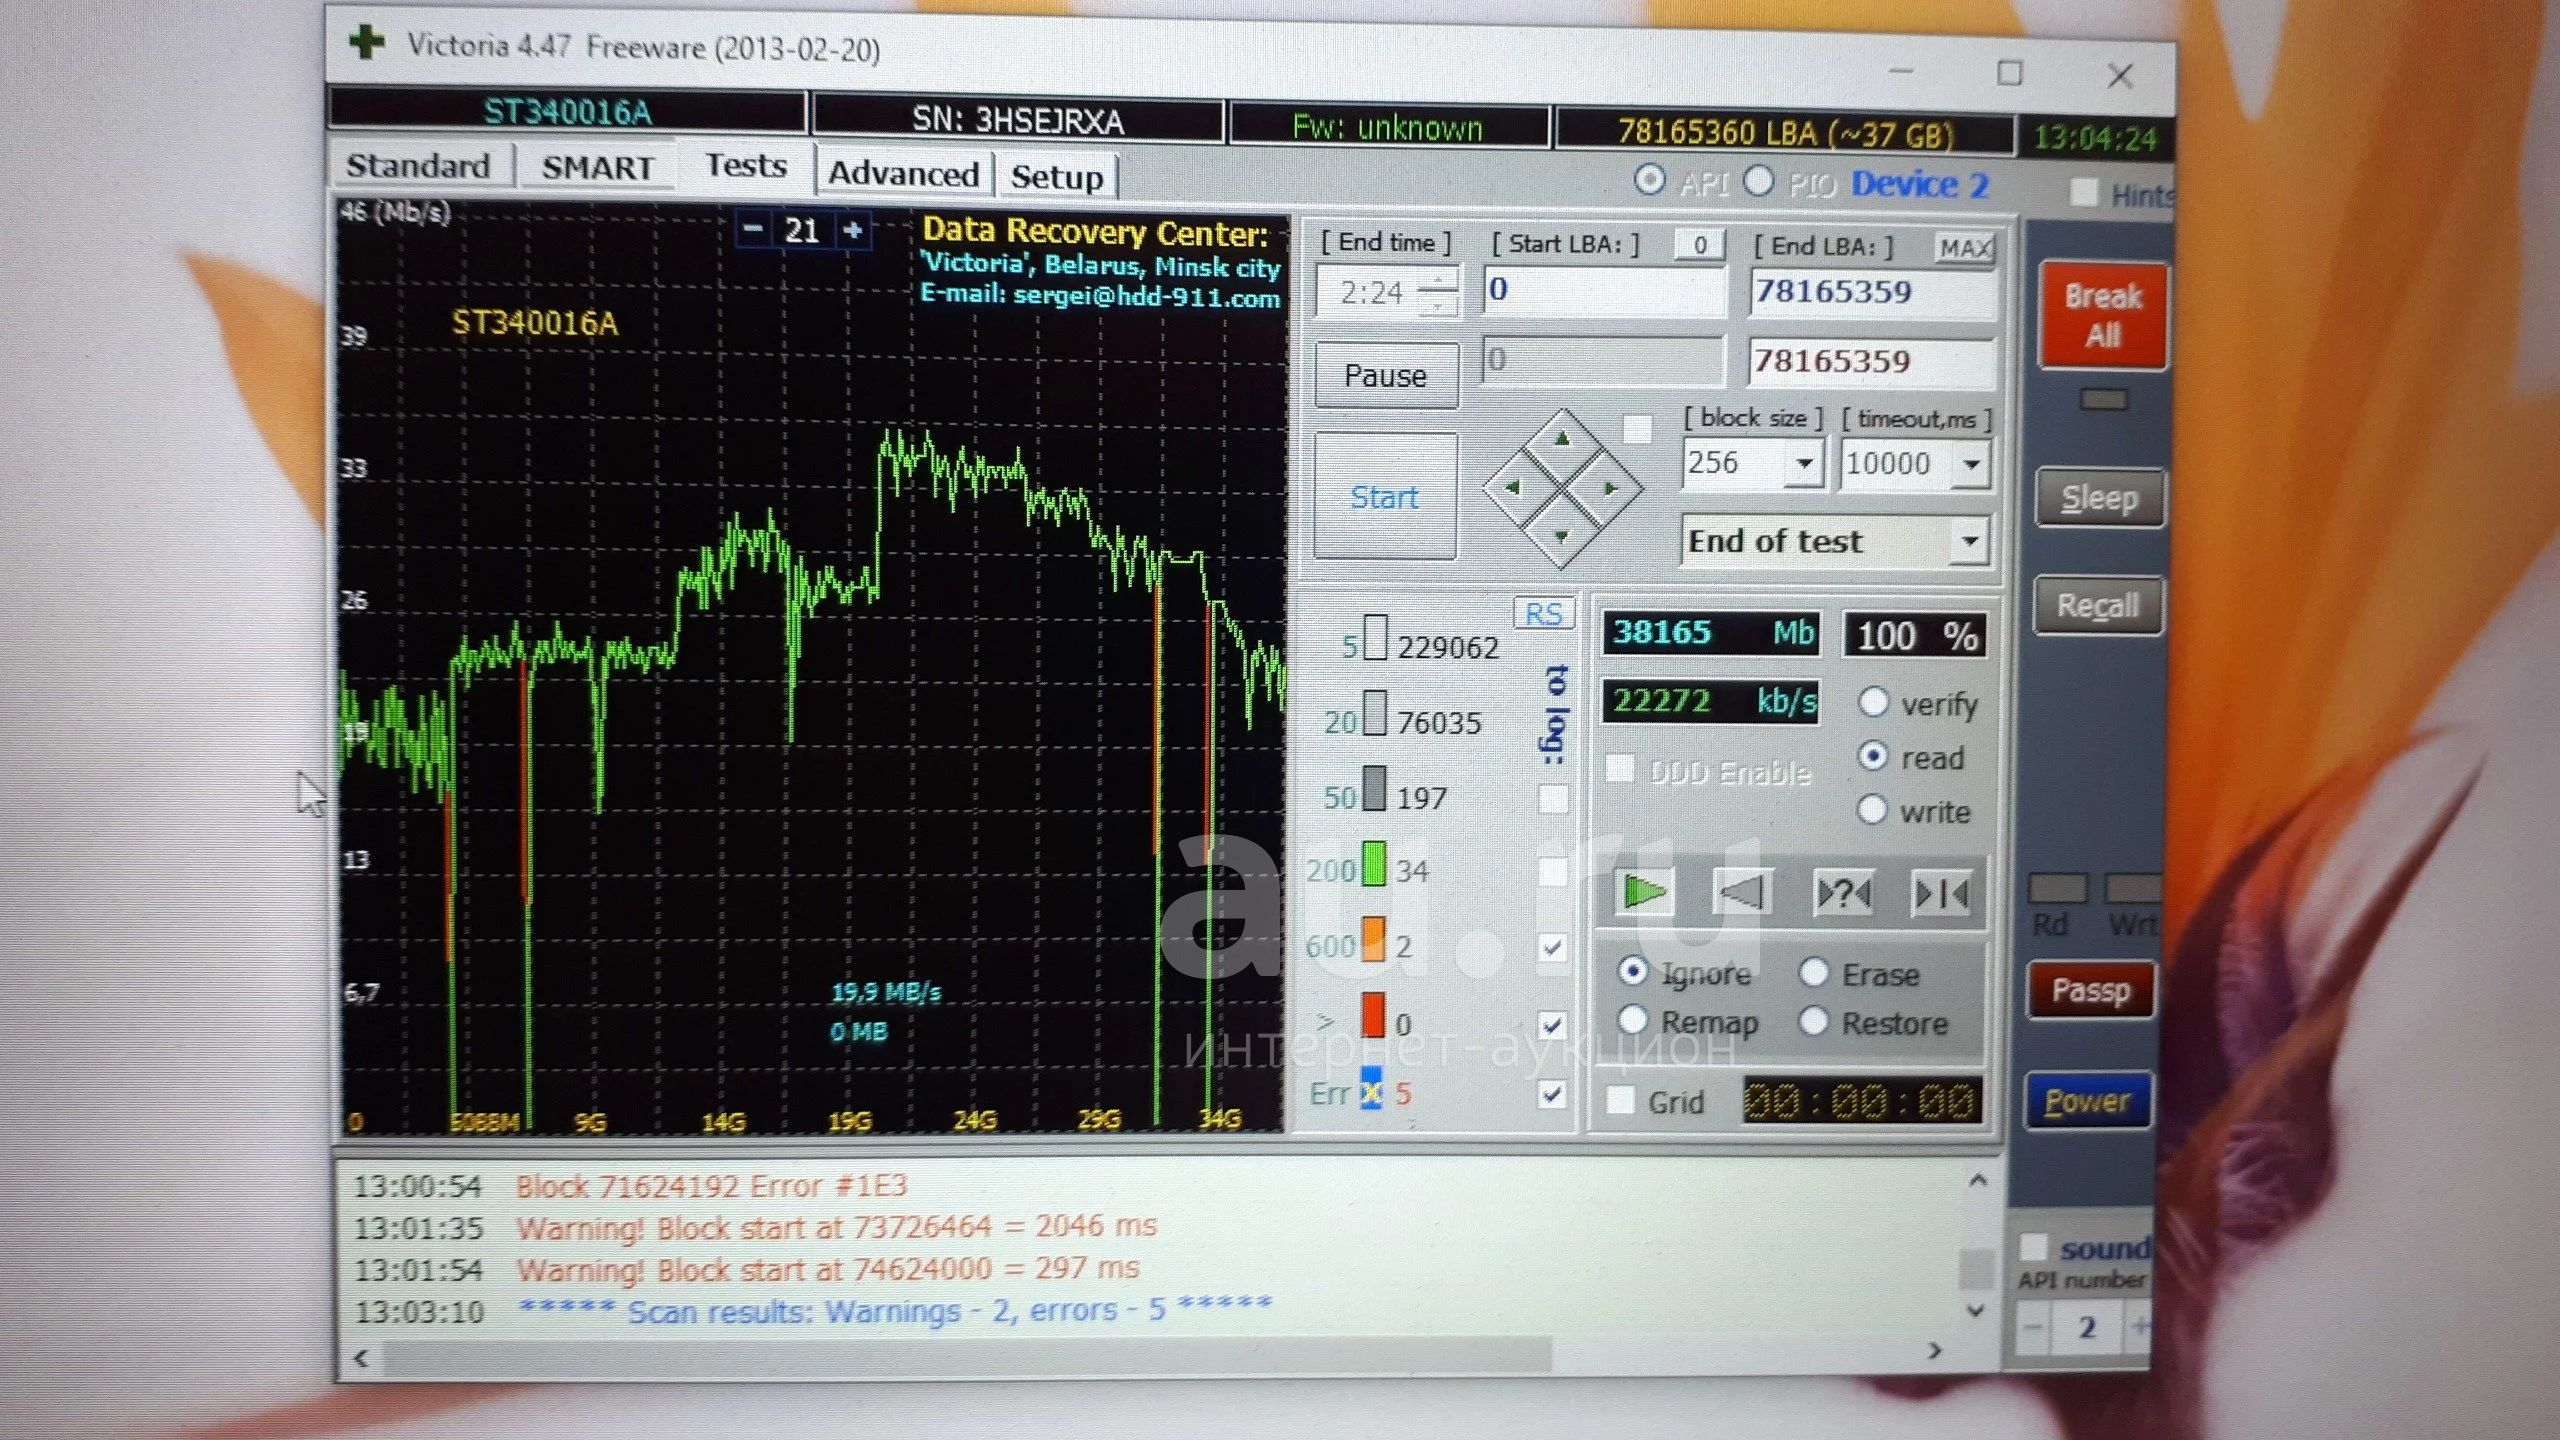
Task: Increase graph scale with plus button
Action: [x=853, y=230]
